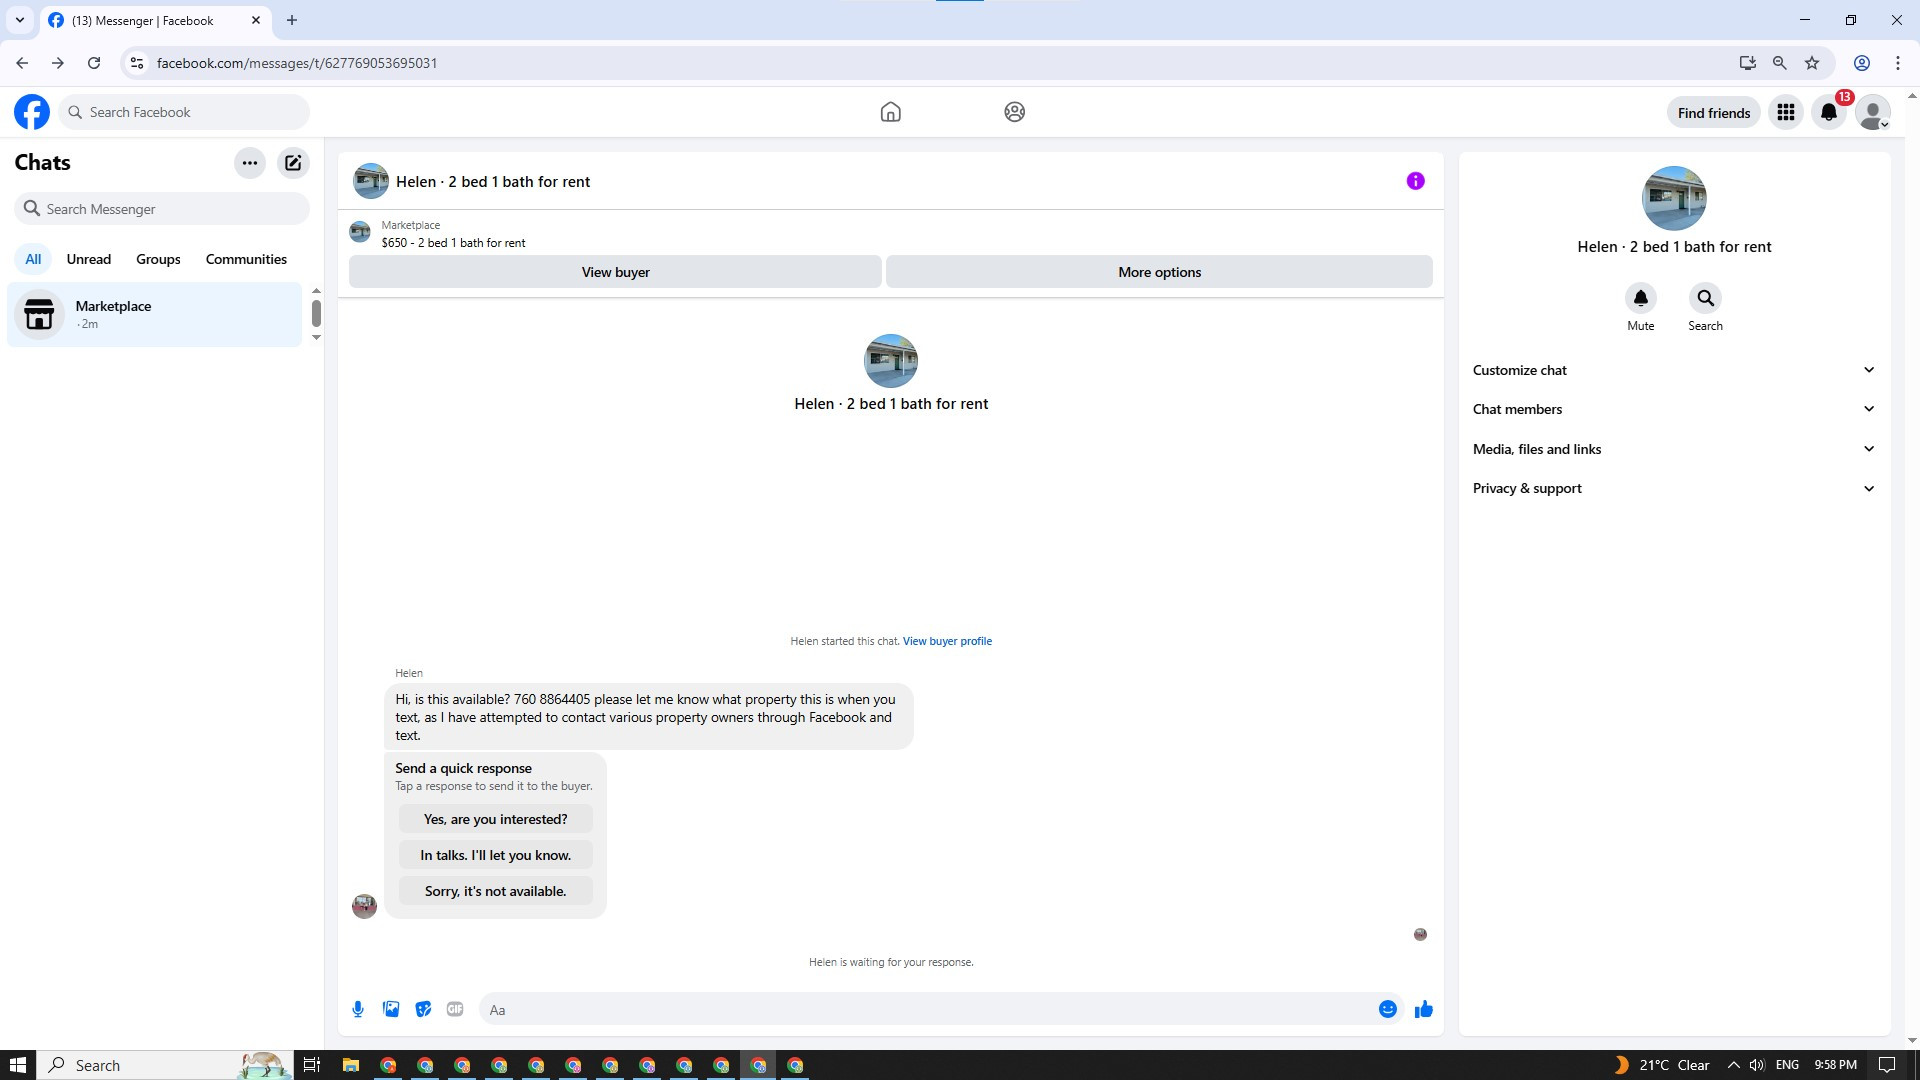Switch to the Unread tab
This screenshot has width=1920, height=1080.
click(x=88, y=259)
